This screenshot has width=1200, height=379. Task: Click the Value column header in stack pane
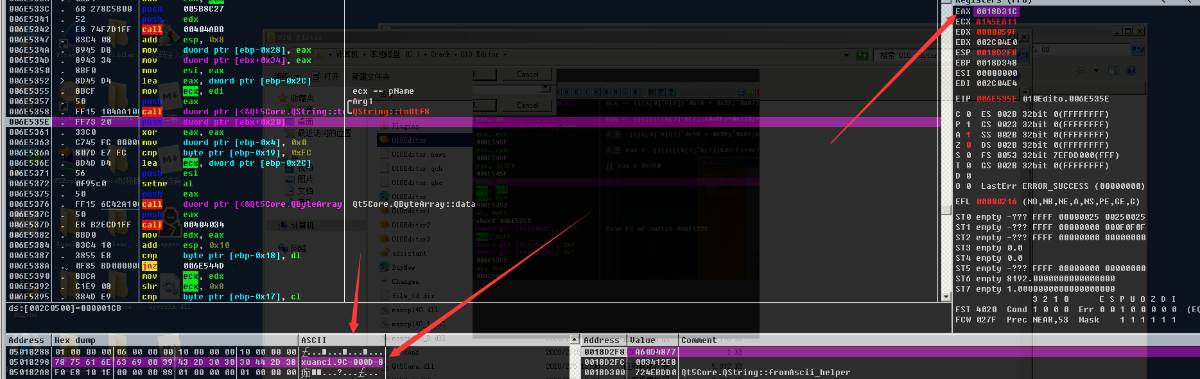coord(653,340)
